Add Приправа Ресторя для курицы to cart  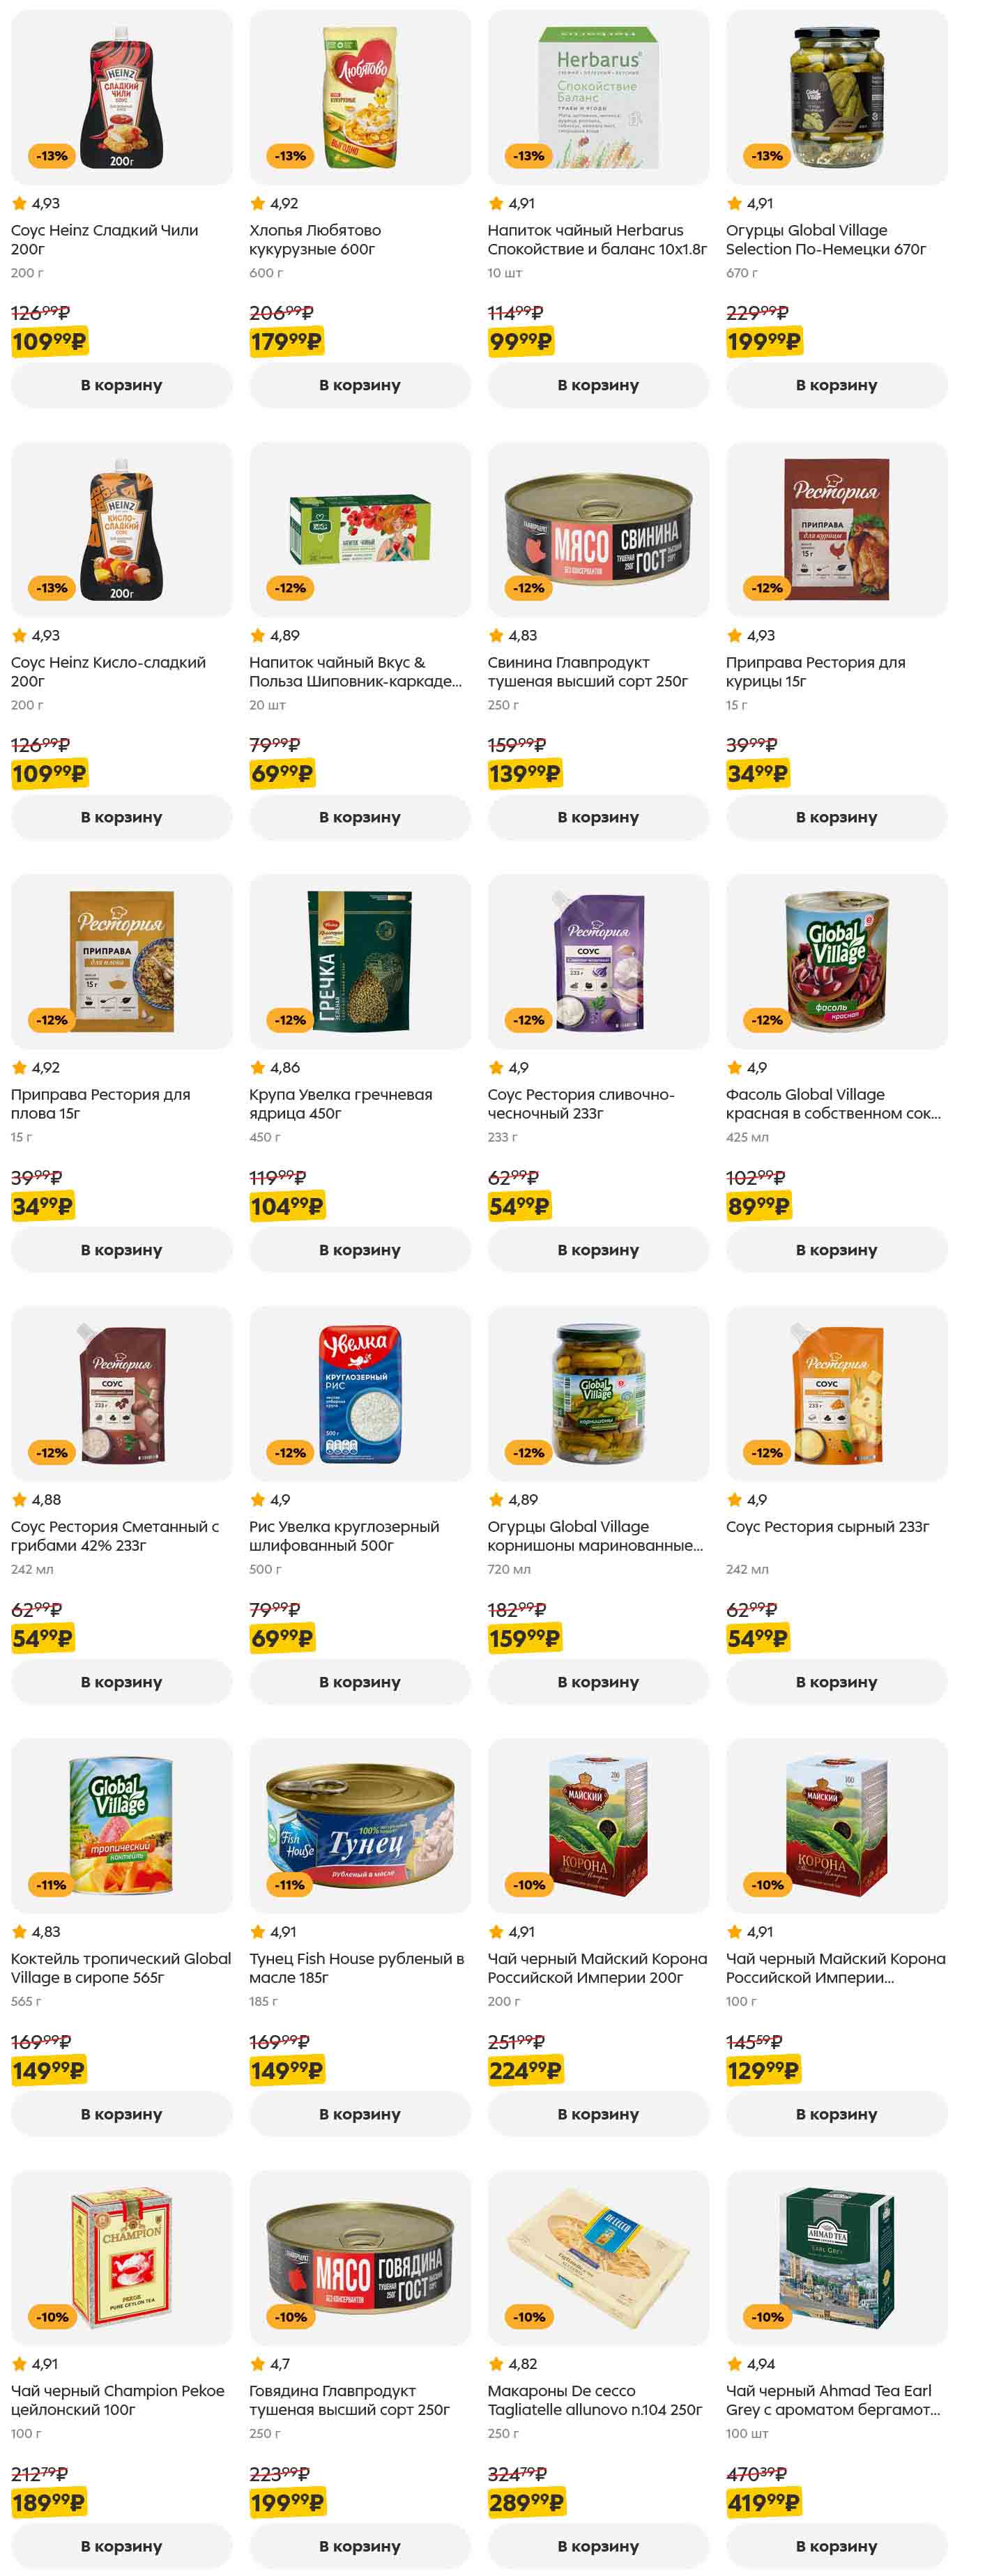coord(836,817)
